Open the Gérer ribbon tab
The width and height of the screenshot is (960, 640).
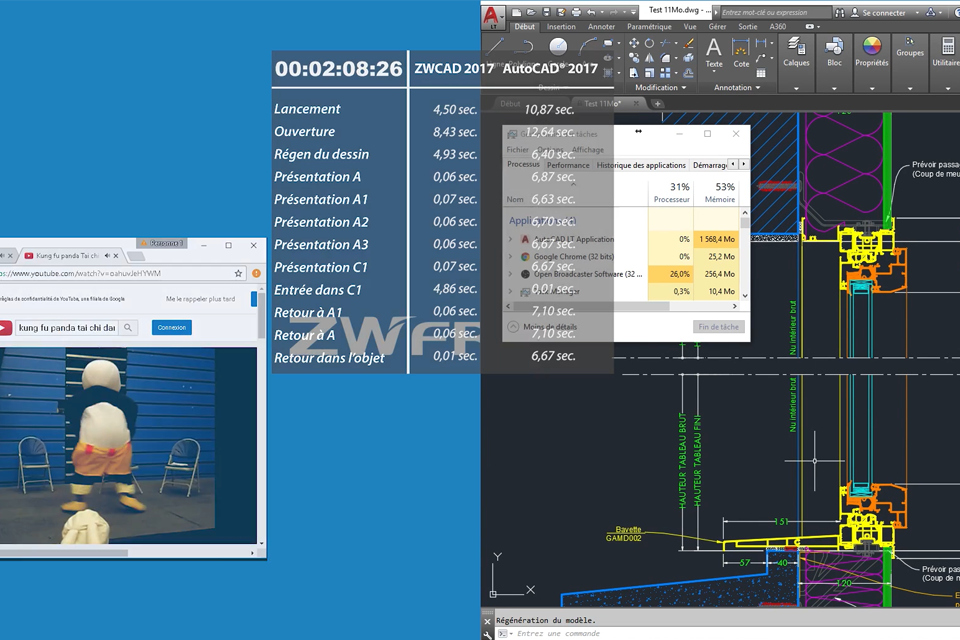(717, 27)
